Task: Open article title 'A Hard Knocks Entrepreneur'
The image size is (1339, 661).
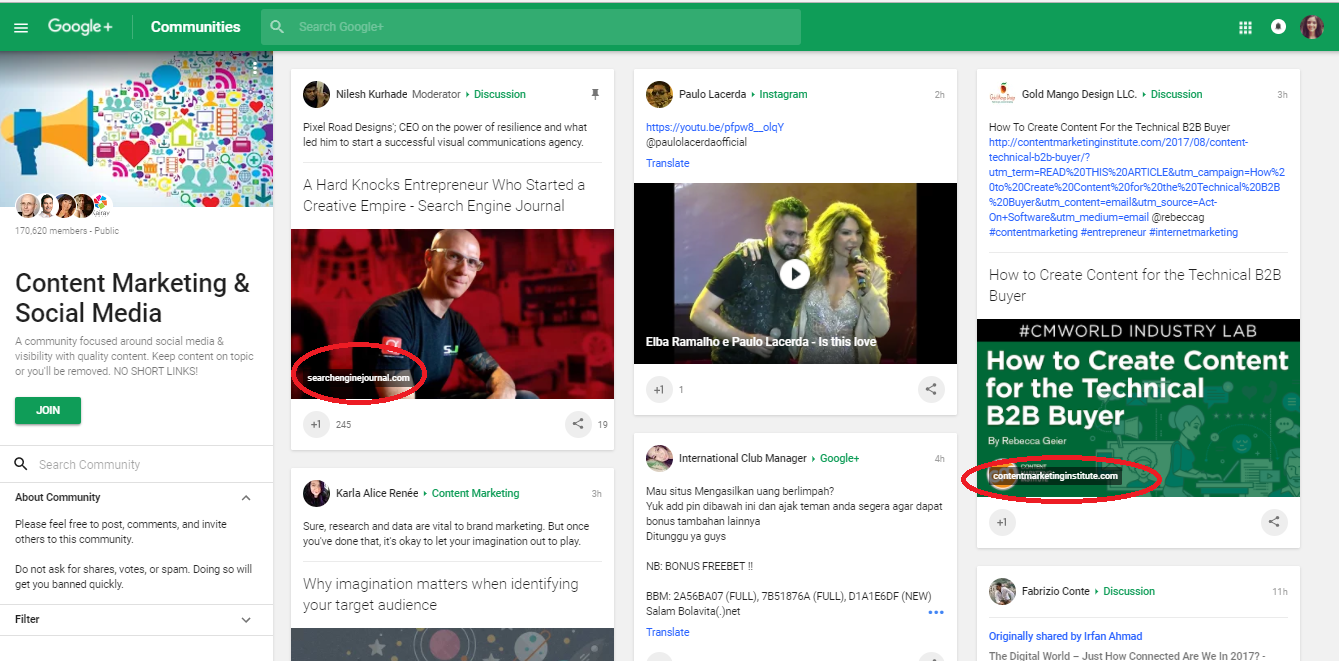Action: tap(444, 195)
